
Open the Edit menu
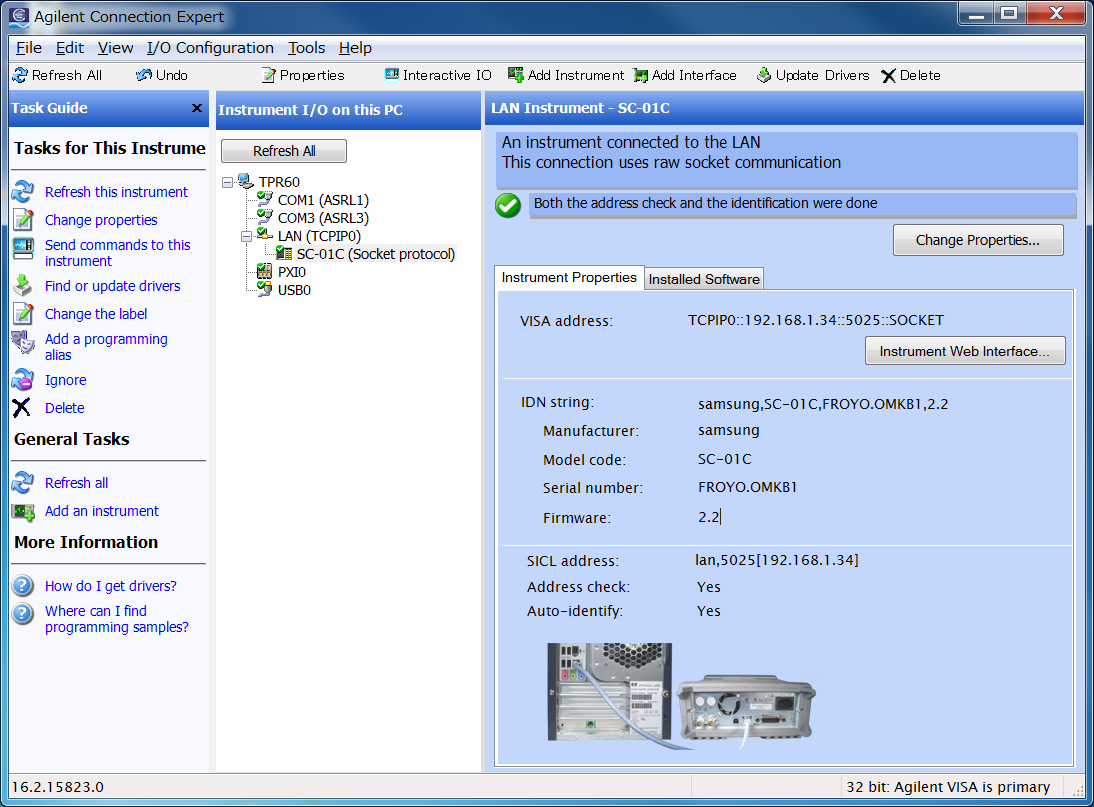pyautogui.click(x=70, y=47)
